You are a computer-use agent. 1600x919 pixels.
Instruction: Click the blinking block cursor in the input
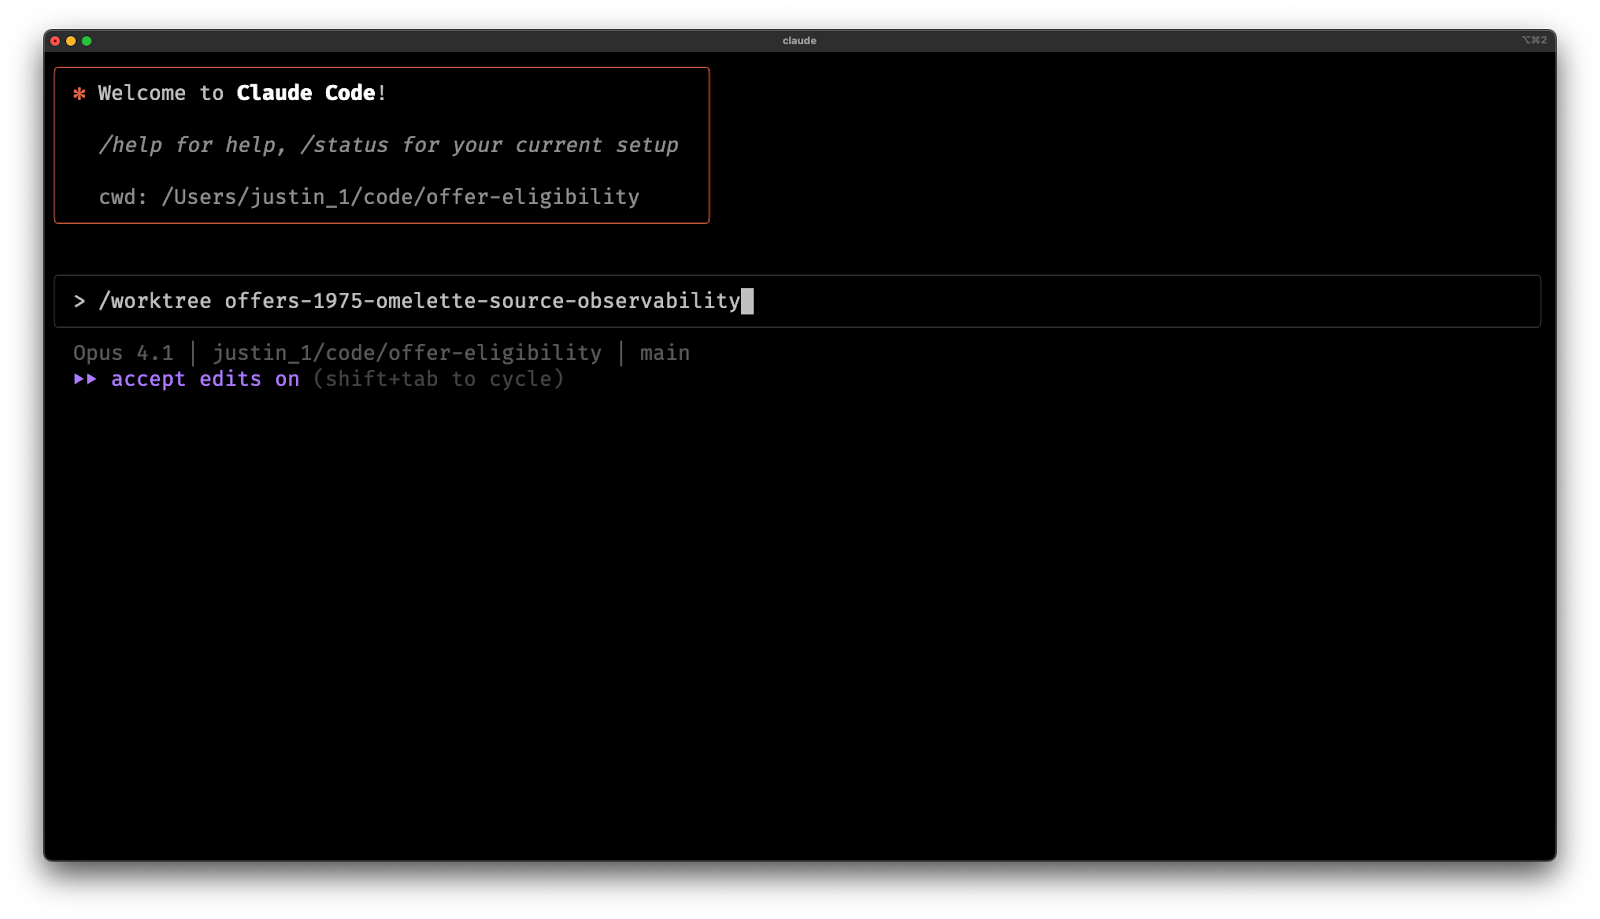pos(749,300)
